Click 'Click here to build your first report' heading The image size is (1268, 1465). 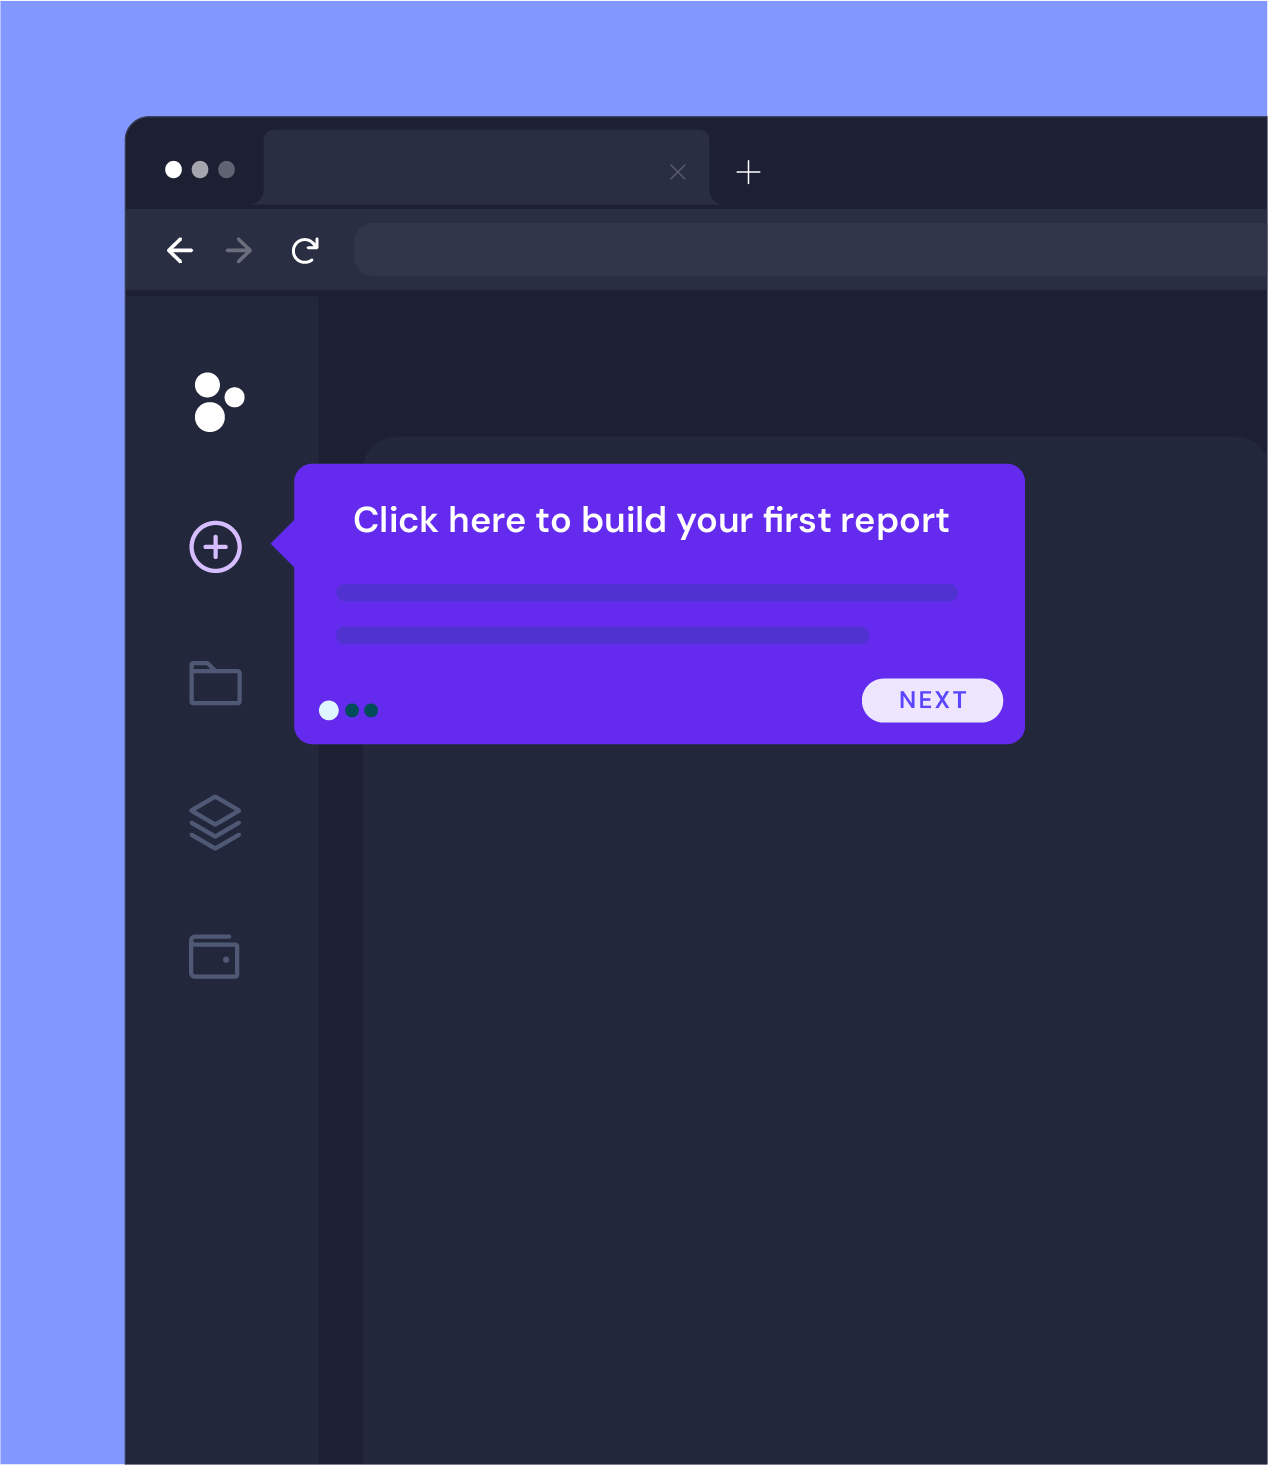651,521
